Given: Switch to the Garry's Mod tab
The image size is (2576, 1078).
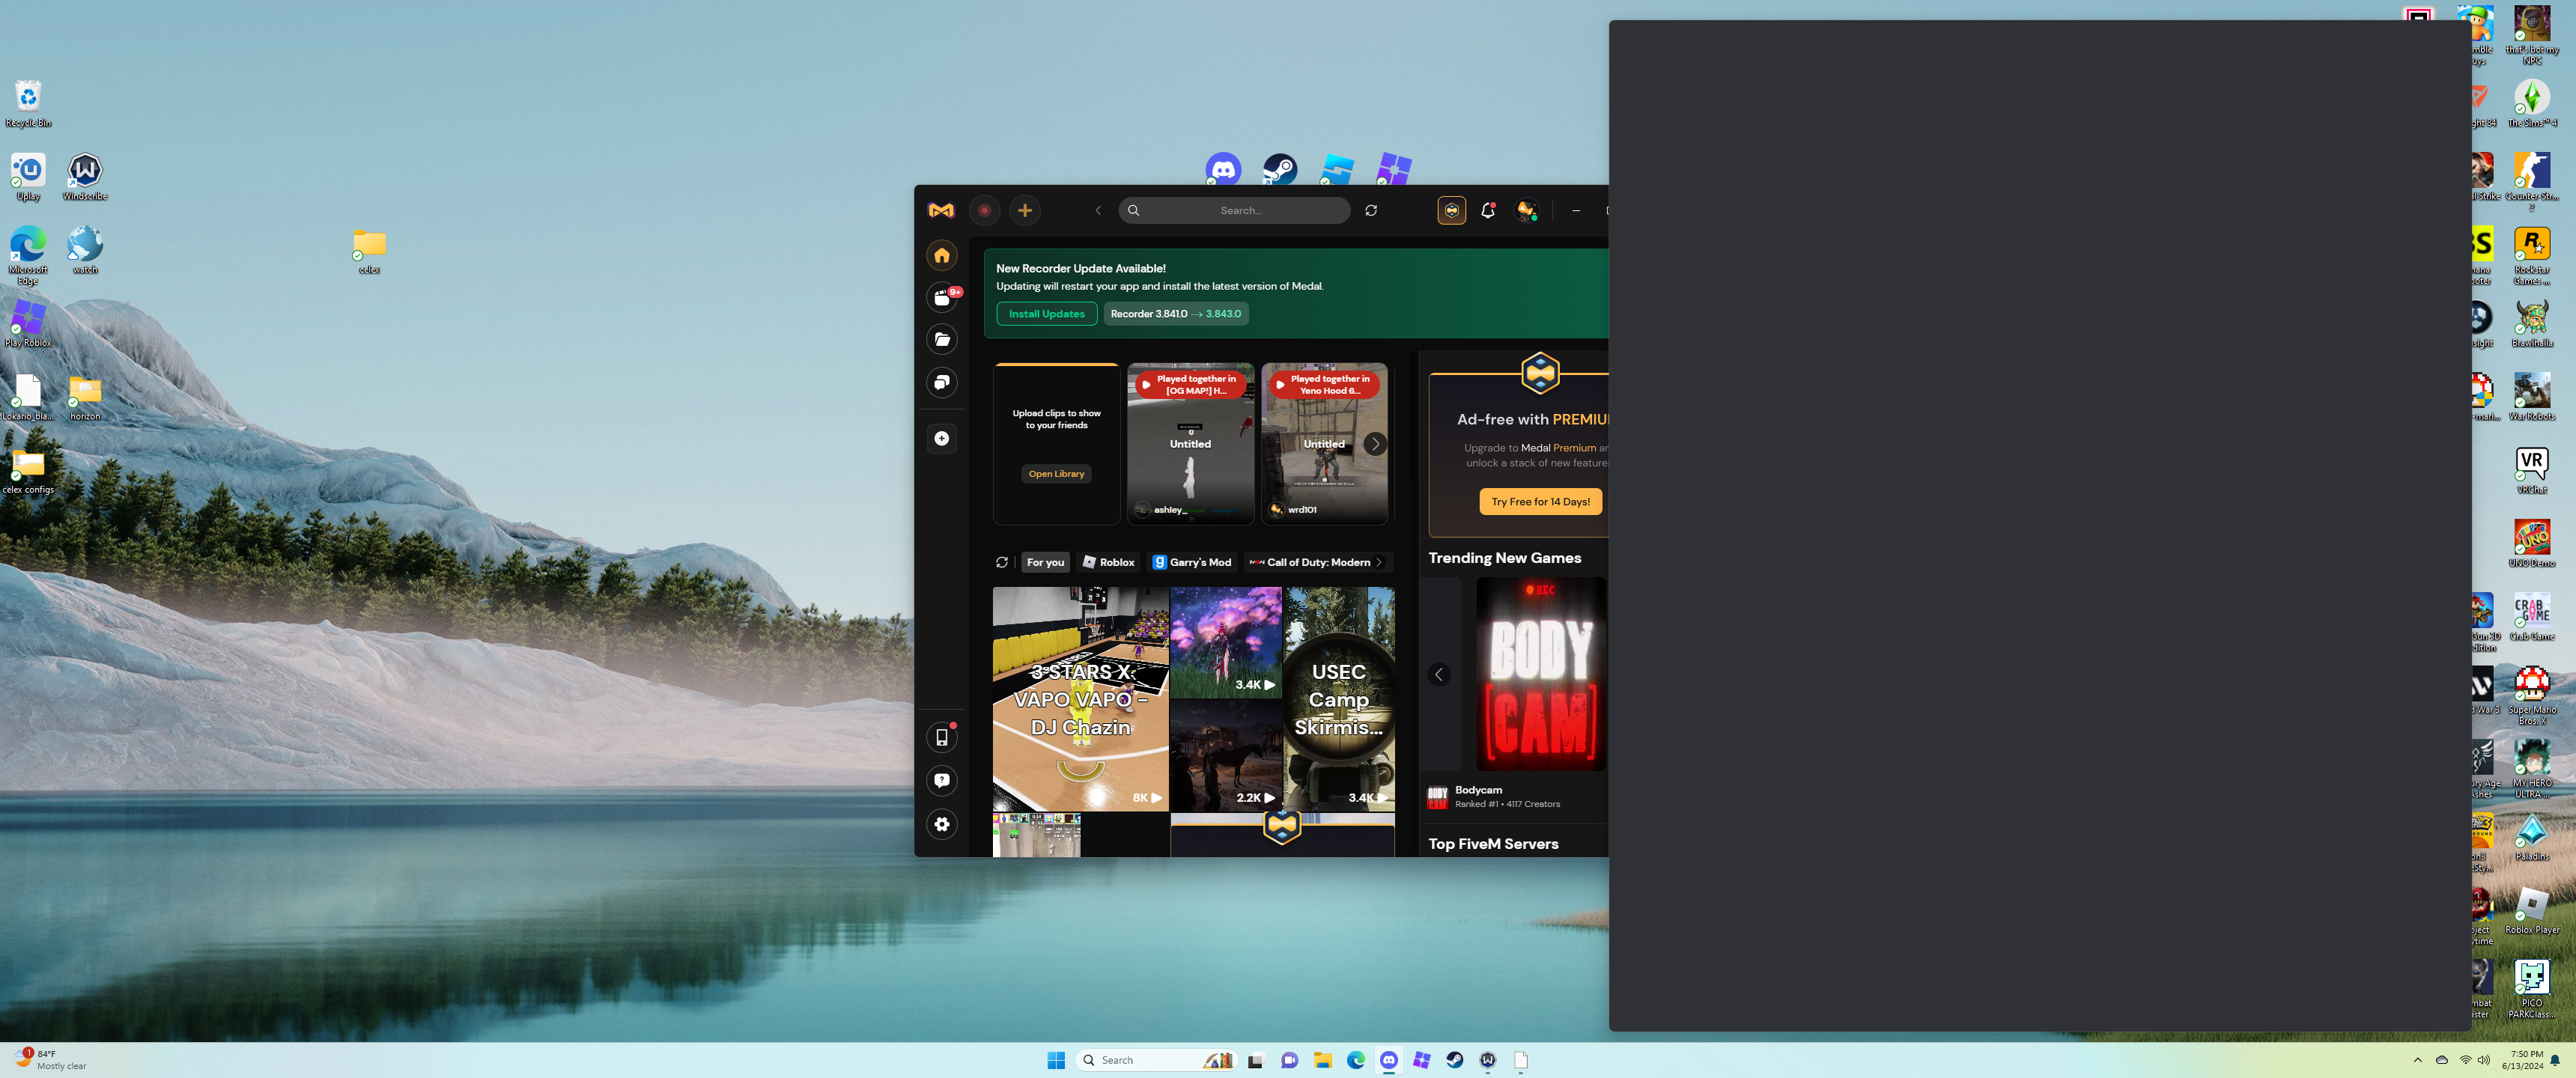Looking at the screenshot, I should tap(1191, 562).
